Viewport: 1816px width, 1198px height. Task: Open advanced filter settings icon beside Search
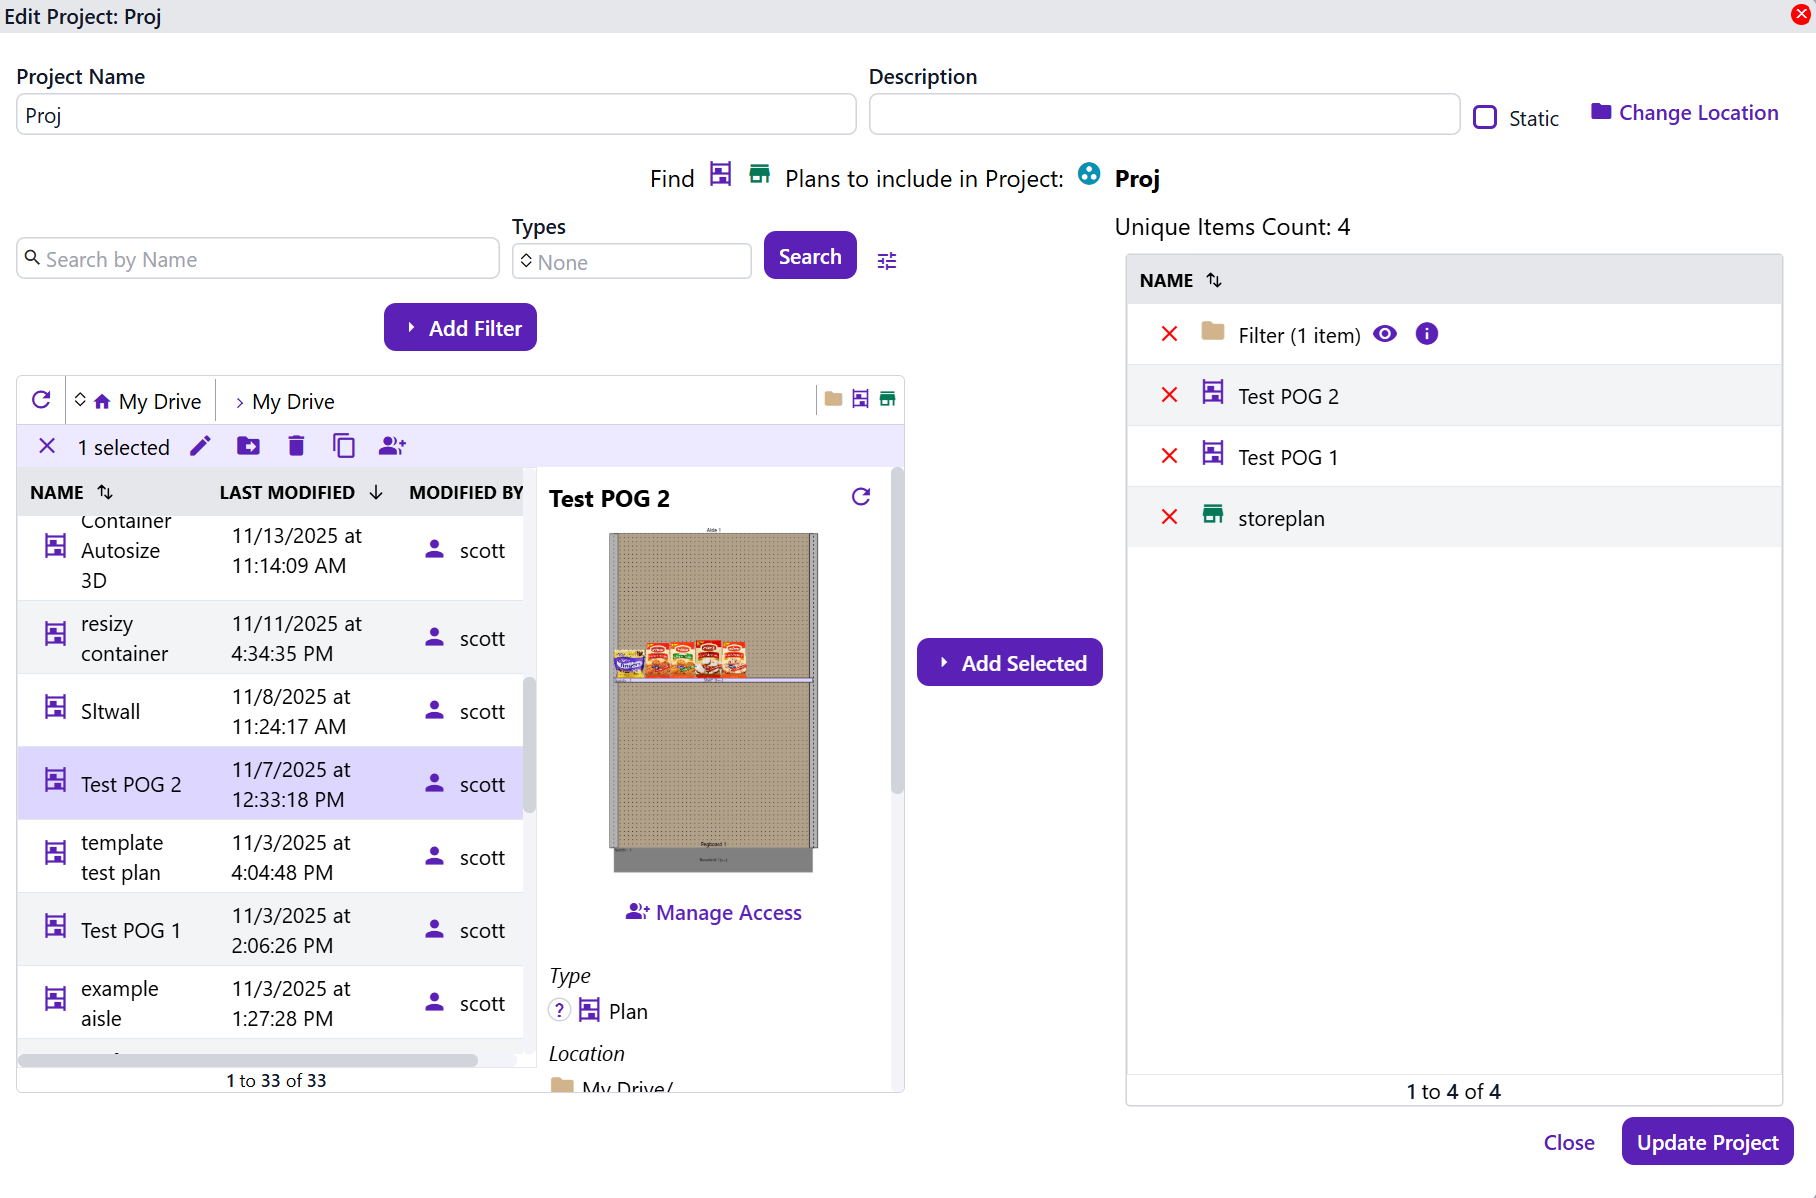(887, 261)
